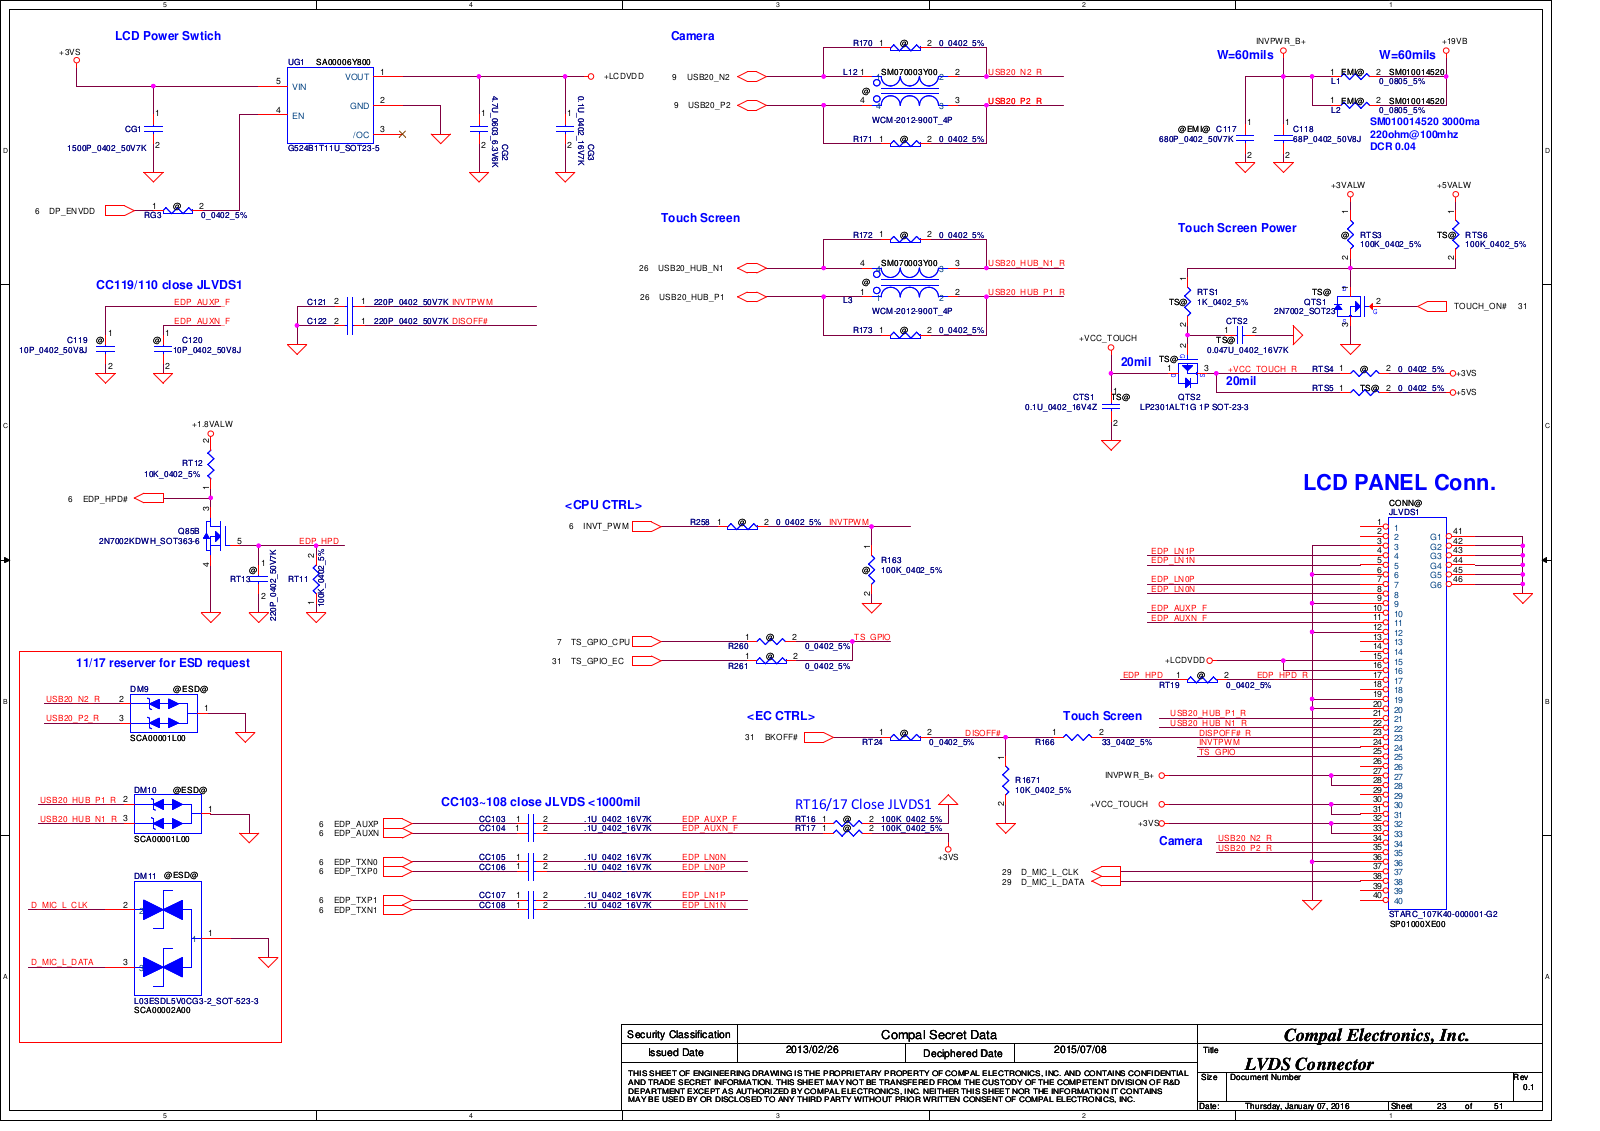Select the INVT_PWM port symbol
This screenshot has height=1131, width=1600.
click(646, 526)
